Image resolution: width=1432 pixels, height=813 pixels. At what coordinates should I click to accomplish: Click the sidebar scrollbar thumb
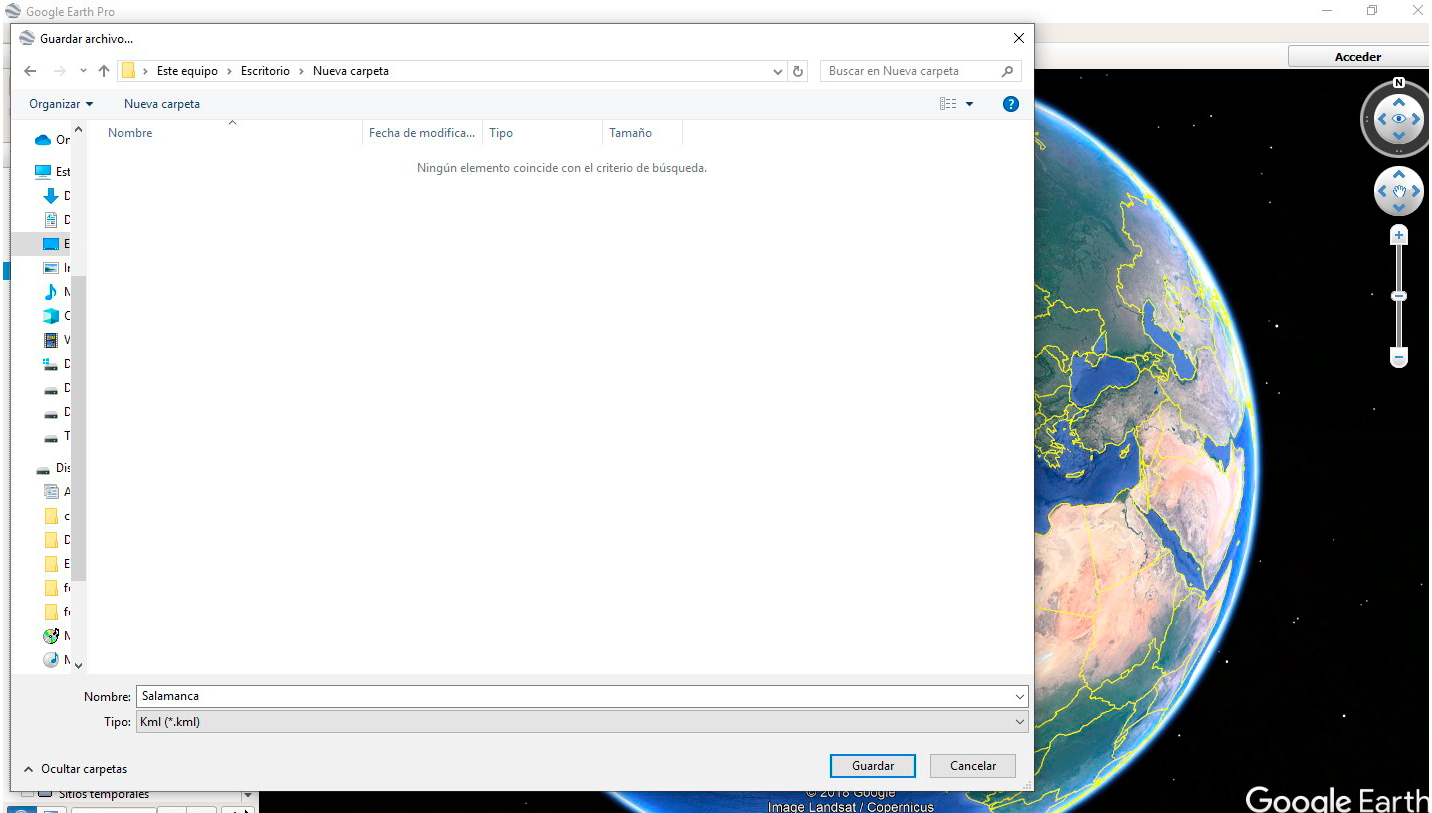pyautogui.click(x=79, y=430)
